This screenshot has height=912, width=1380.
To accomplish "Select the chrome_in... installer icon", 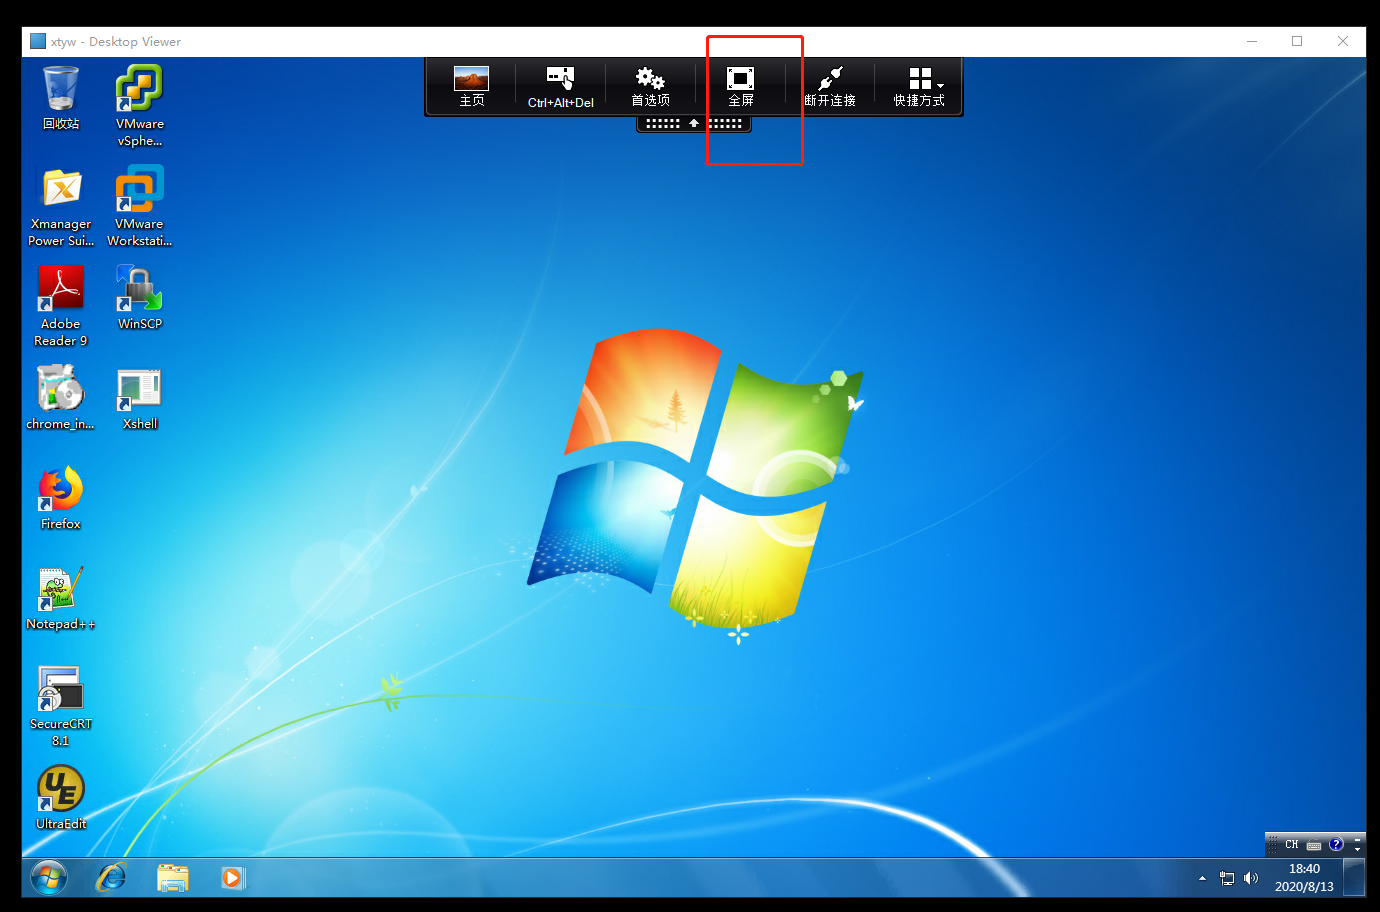I will point(61,398).
